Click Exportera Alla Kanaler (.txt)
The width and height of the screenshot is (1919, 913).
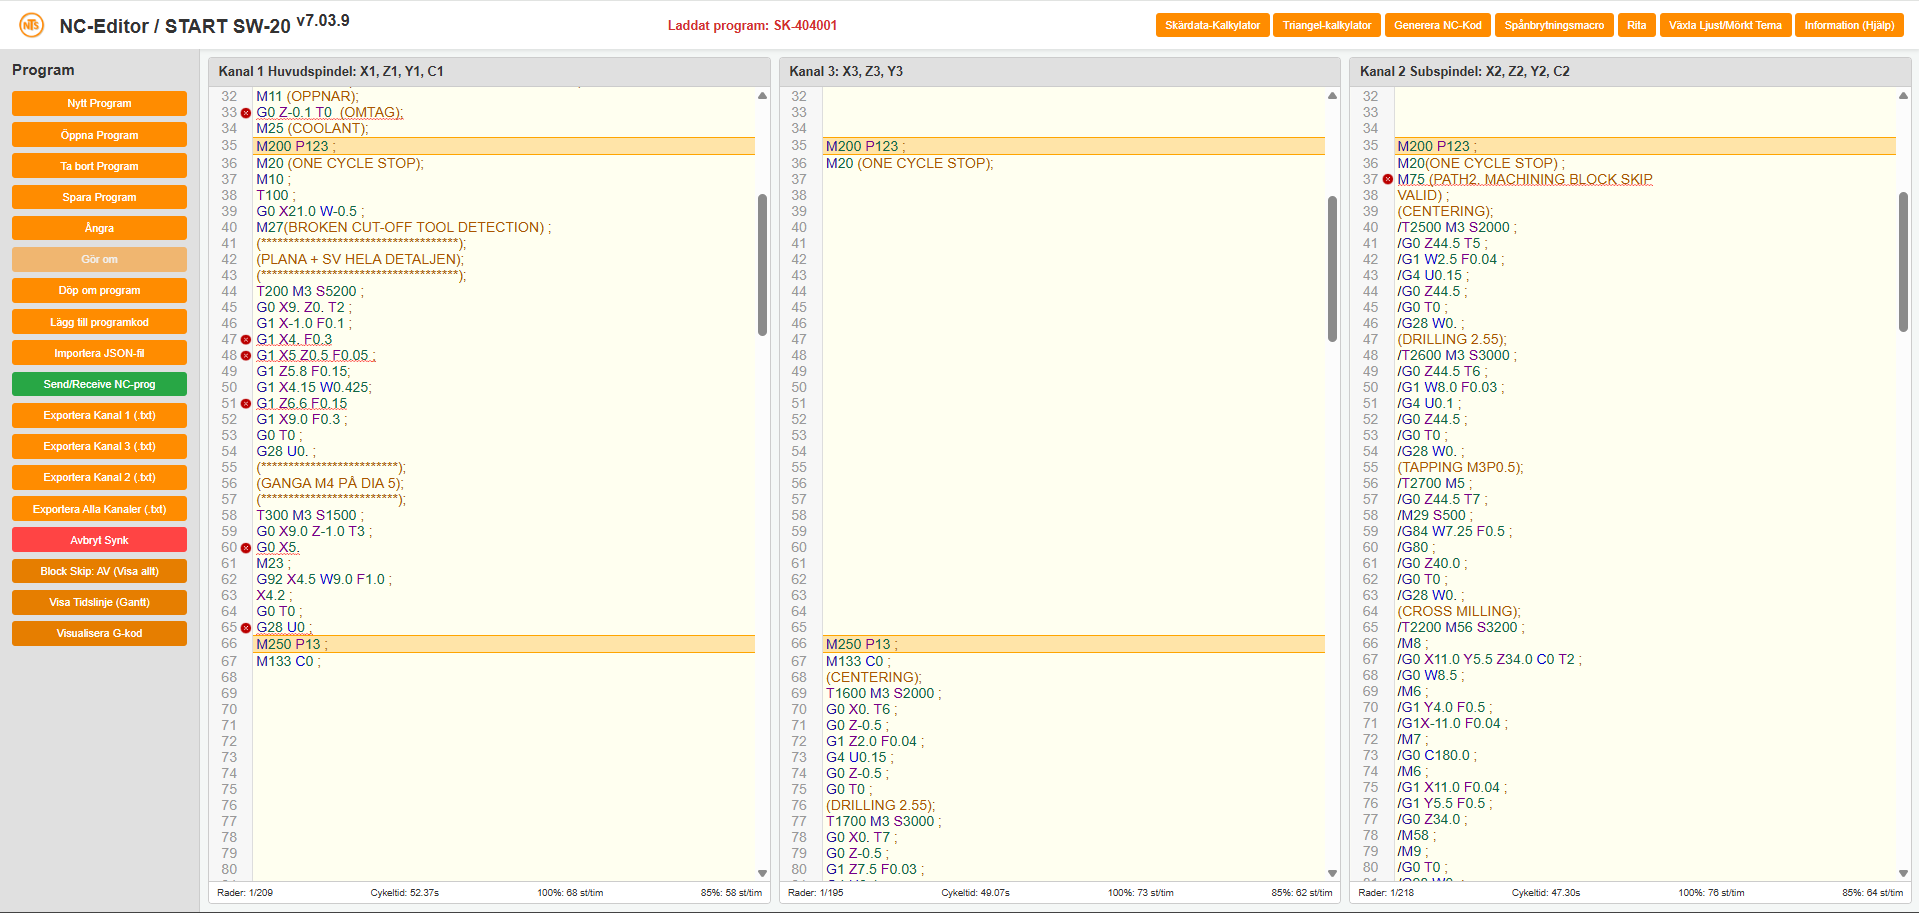[x=99, y=509]
